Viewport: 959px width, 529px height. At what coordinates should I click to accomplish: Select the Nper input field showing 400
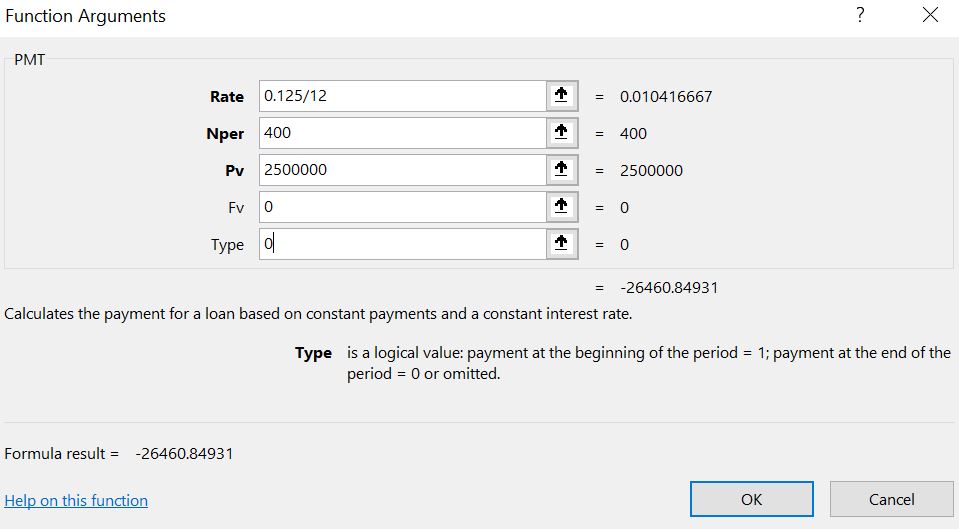[402, 133]
